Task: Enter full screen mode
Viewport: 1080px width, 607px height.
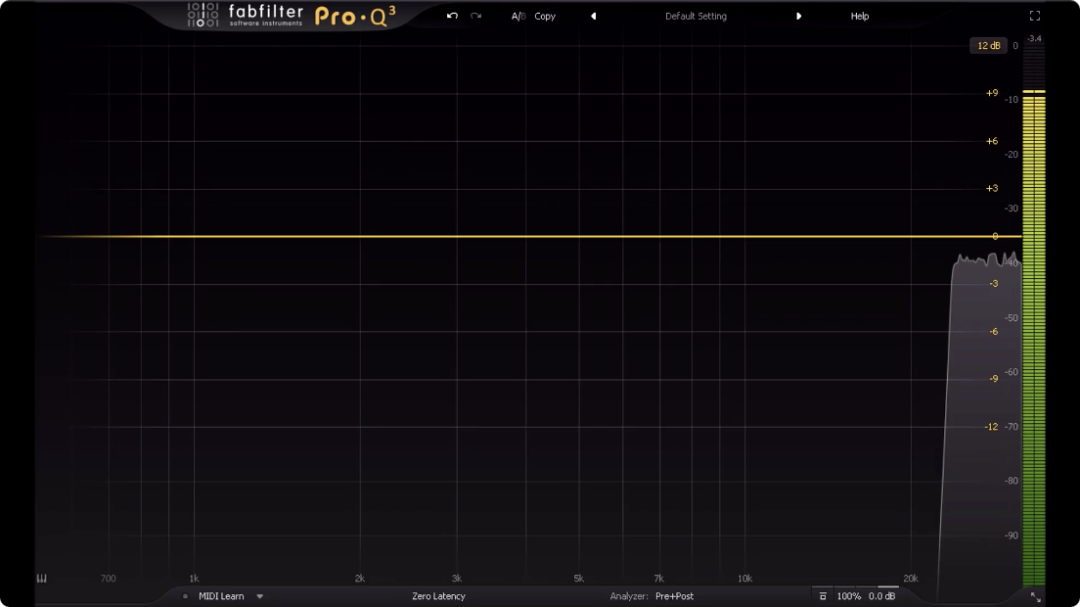Action: [1035, 16]
